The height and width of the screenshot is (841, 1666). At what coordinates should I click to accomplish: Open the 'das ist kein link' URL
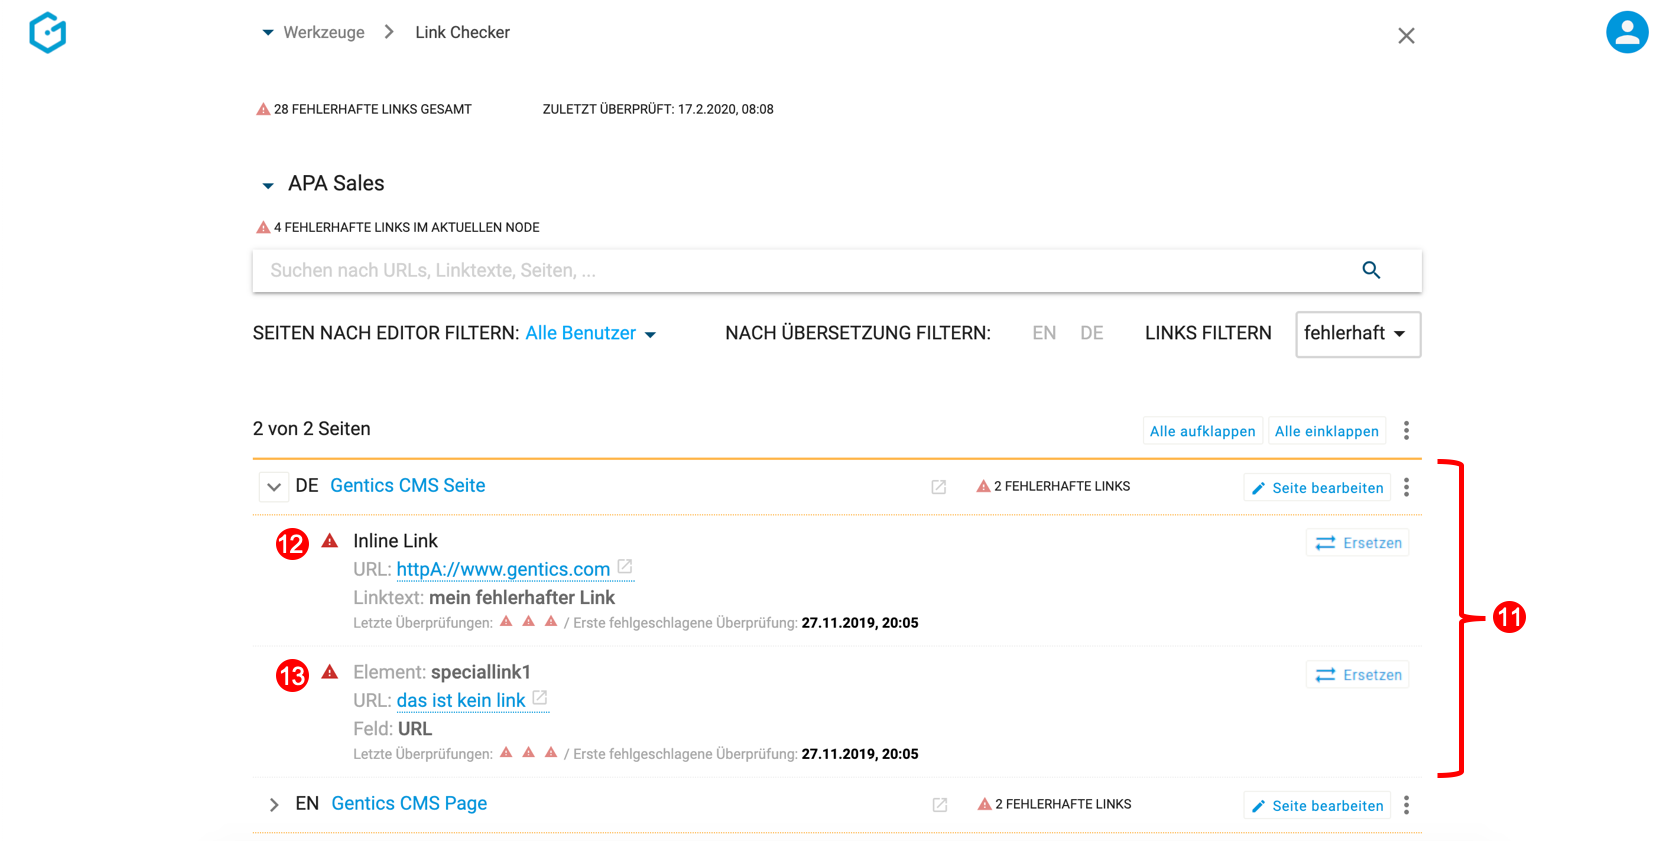tap(461, 700)
